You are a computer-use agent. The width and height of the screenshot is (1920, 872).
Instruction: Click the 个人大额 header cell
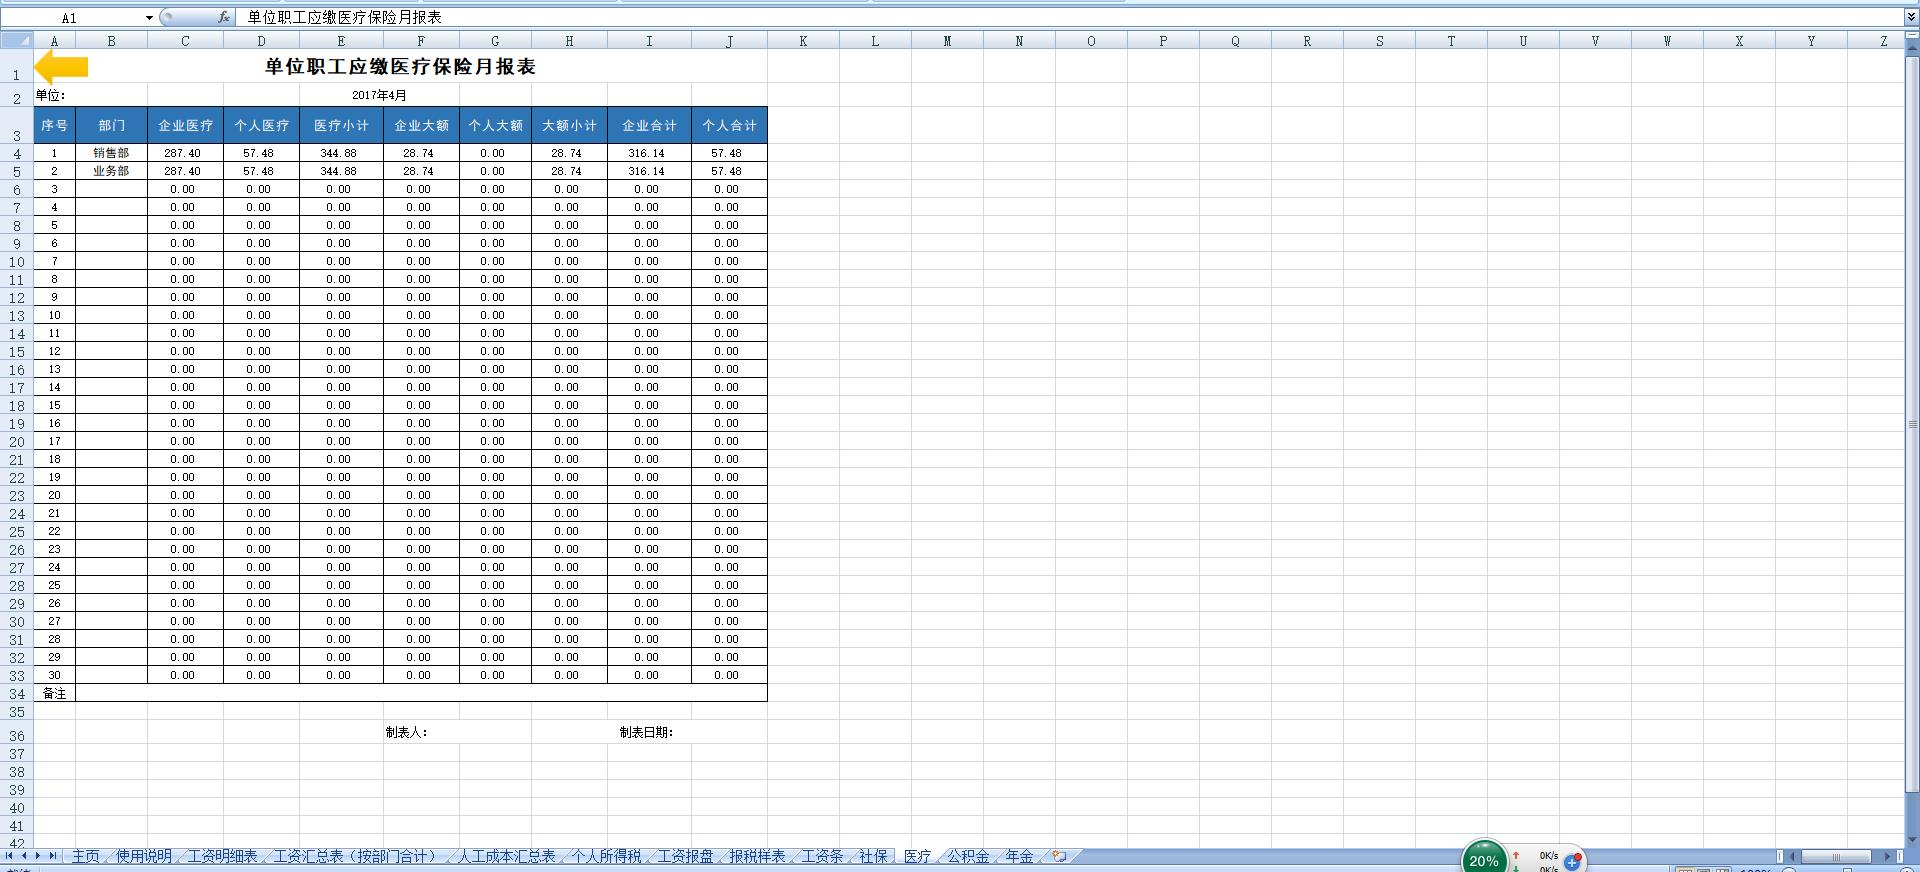(495, 125)
